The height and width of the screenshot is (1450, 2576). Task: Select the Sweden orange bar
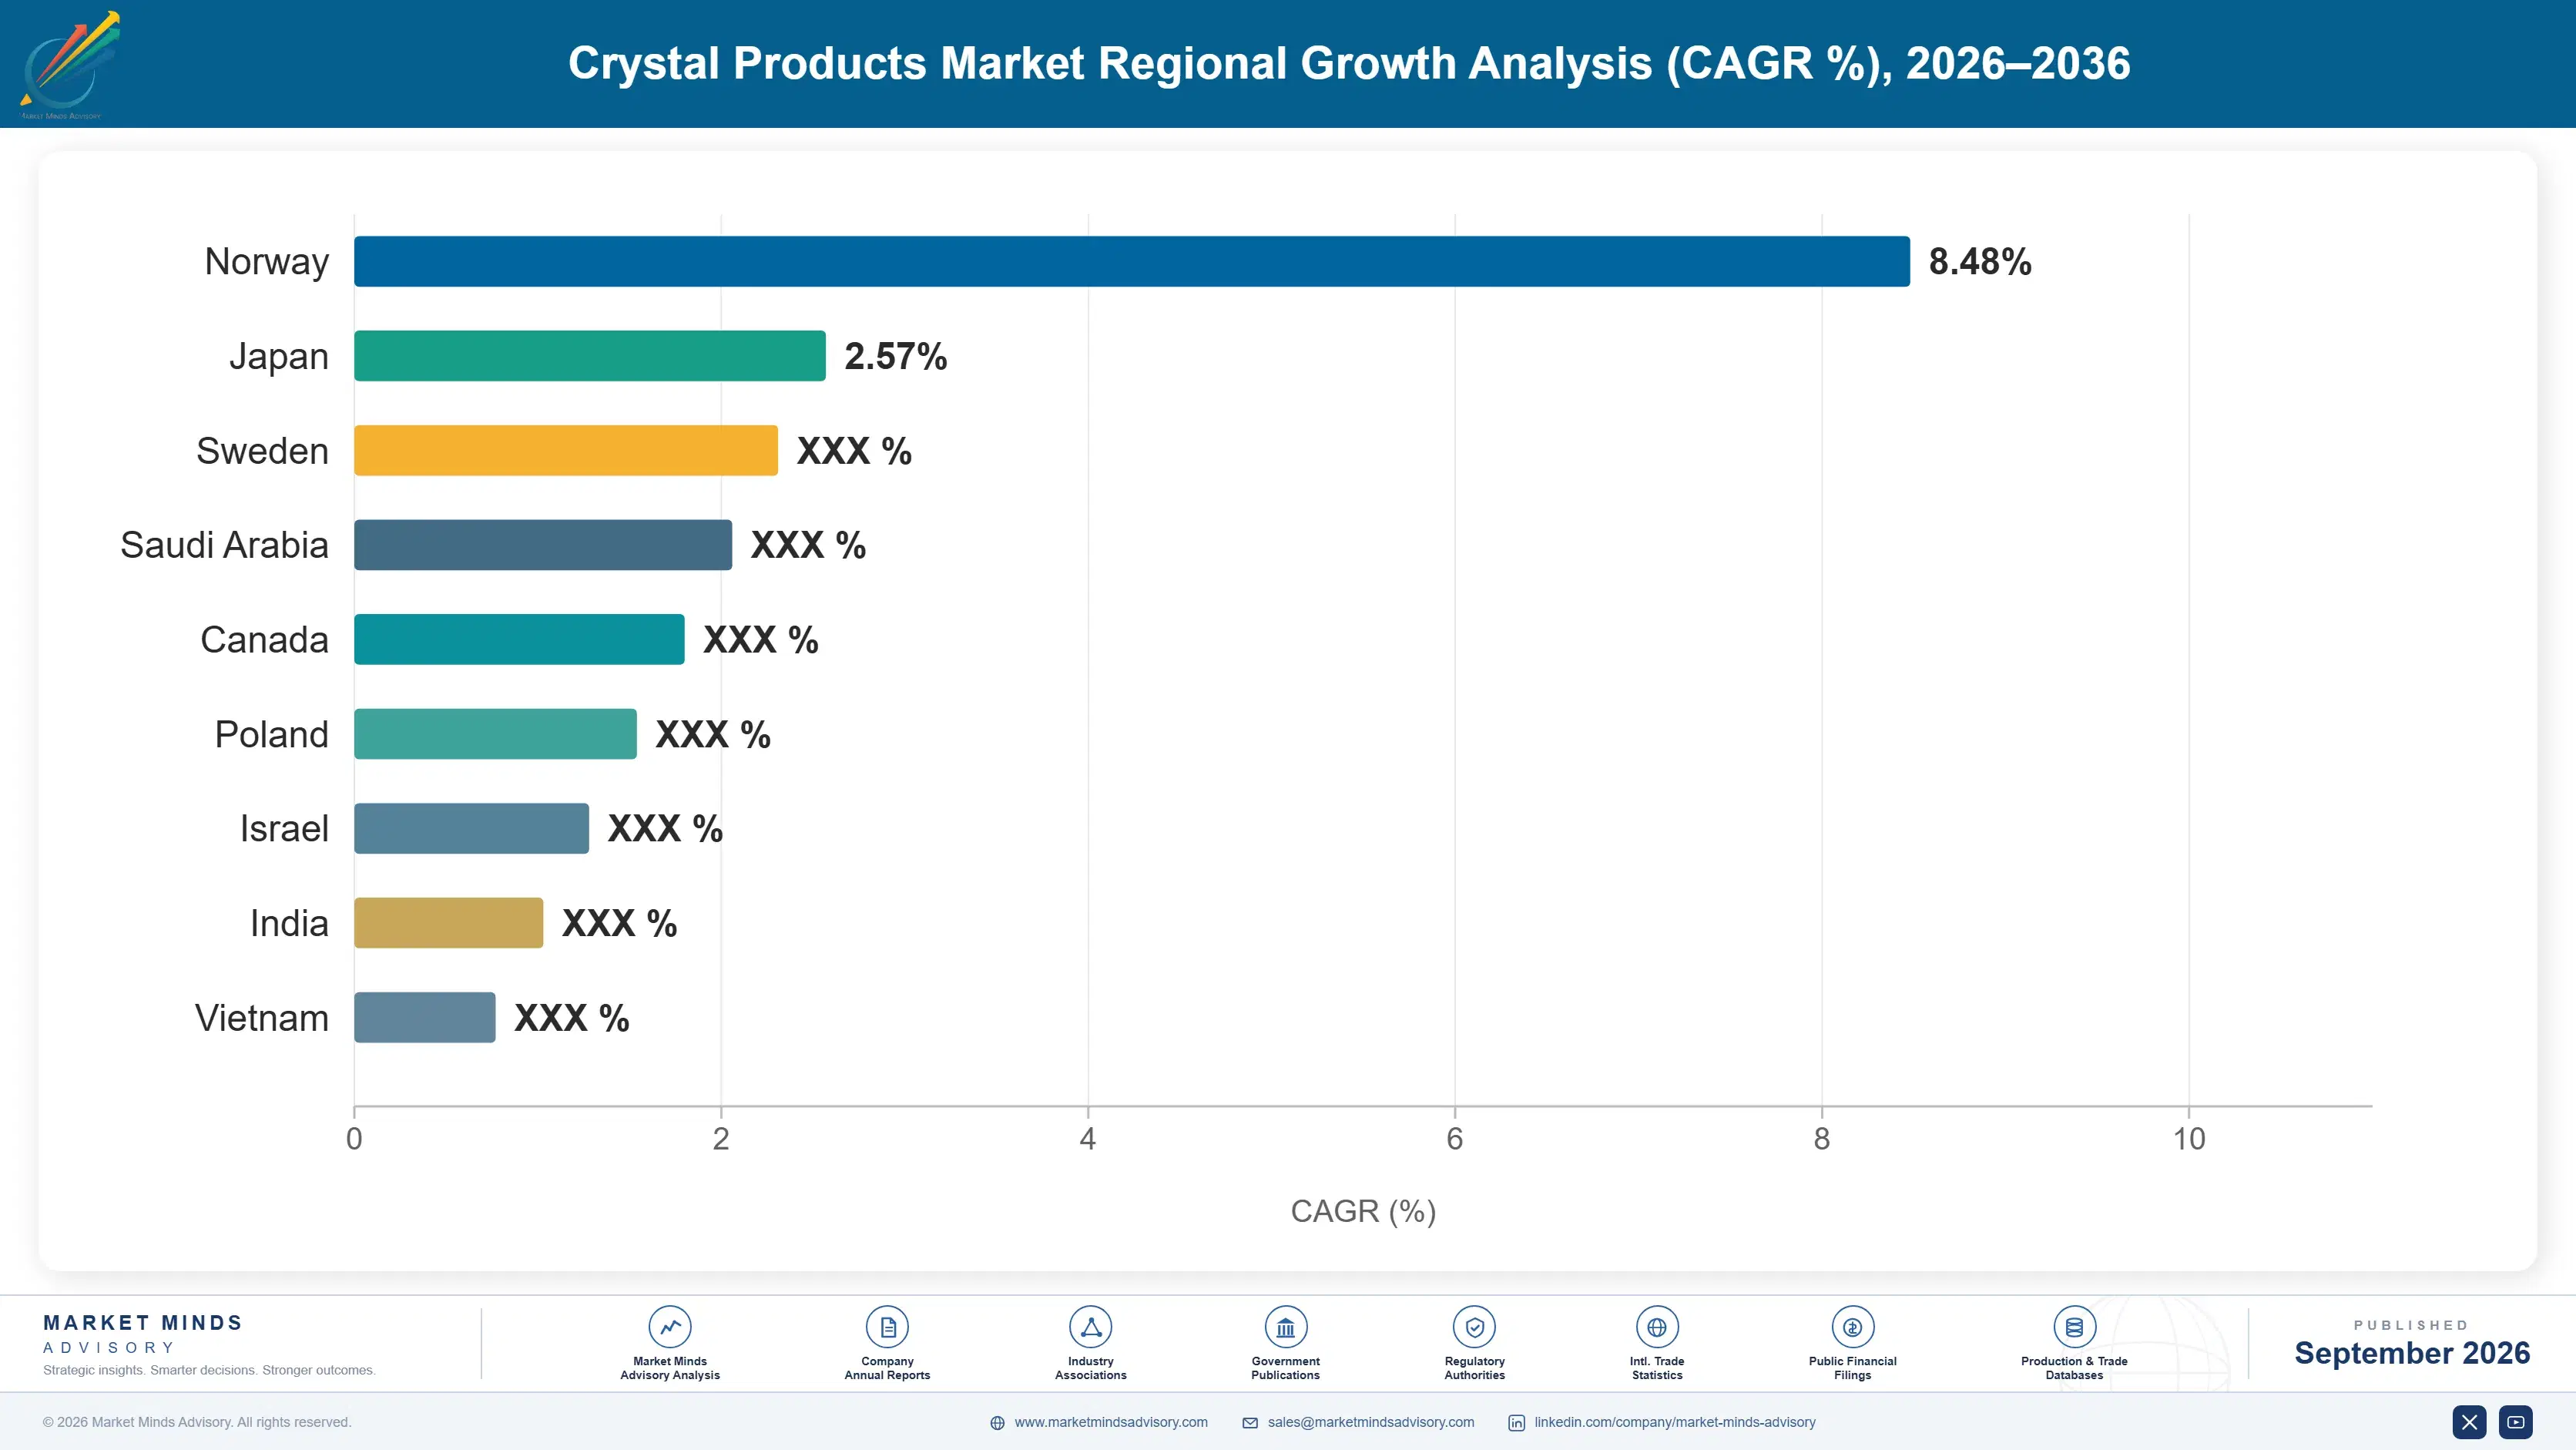tap(566, 450)
